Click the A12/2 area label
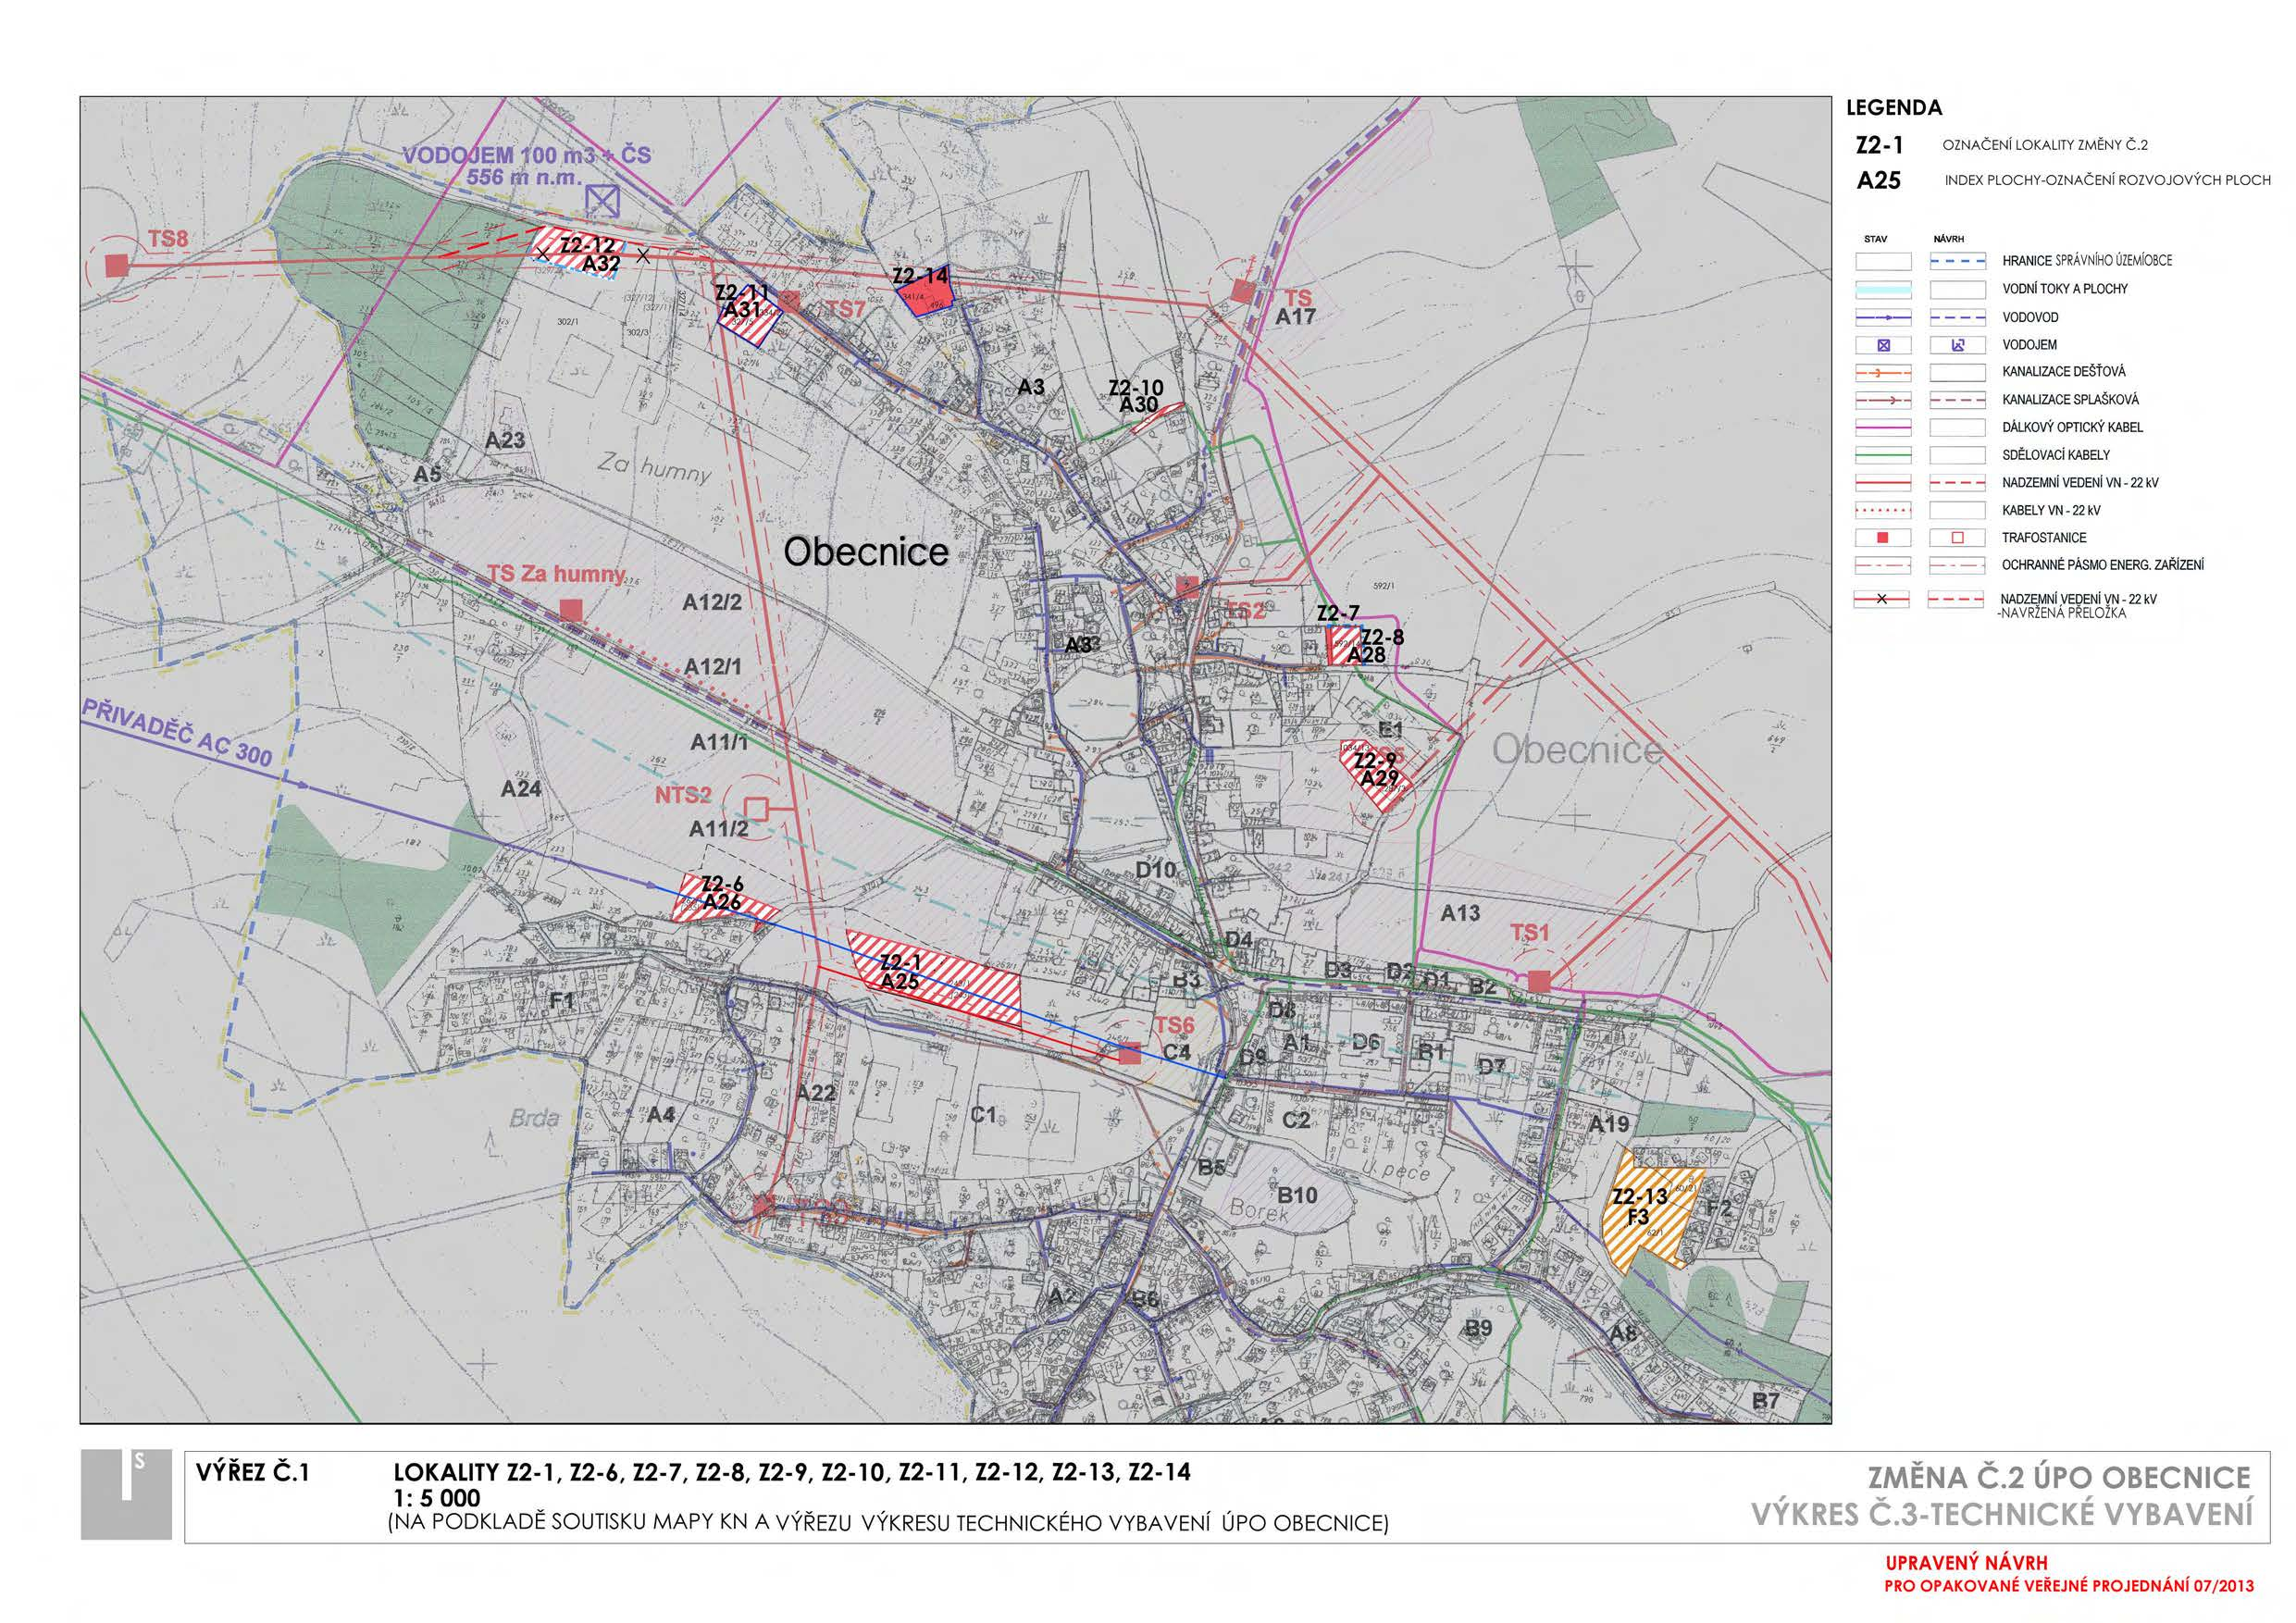Viewport: 2296px width, 1623px height. 712,602
